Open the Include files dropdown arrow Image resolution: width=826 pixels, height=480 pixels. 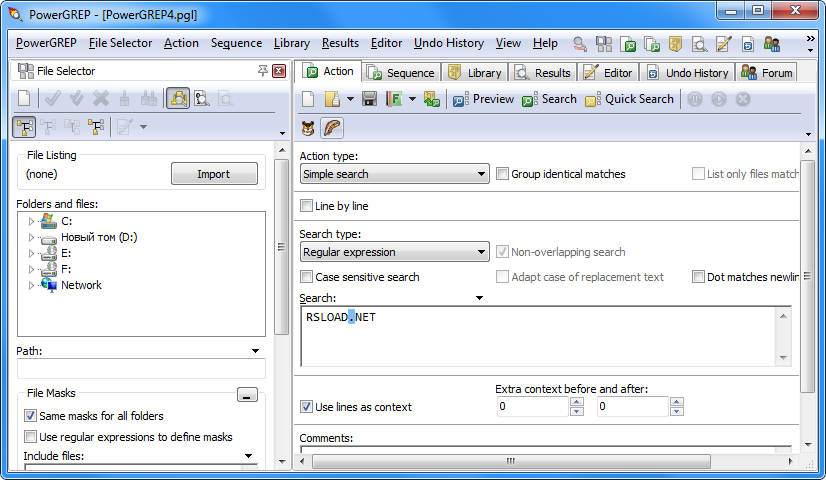coord(249,456)
